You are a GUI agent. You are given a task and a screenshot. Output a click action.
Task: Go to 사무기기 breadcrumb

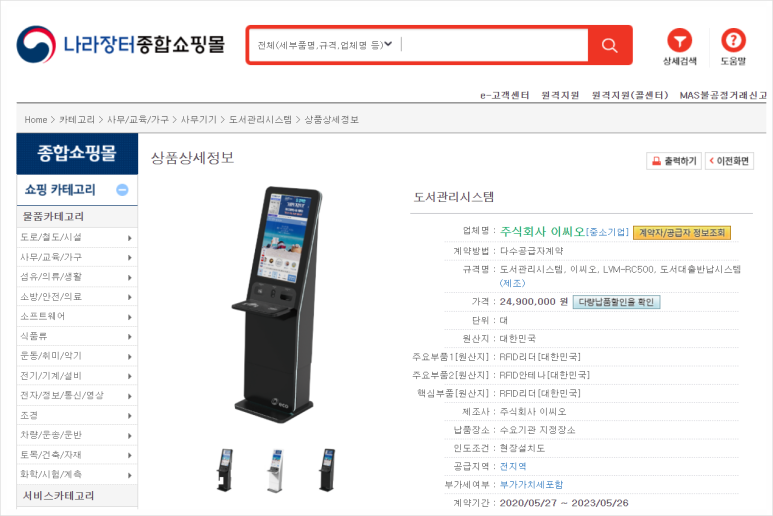click(199, 120)
